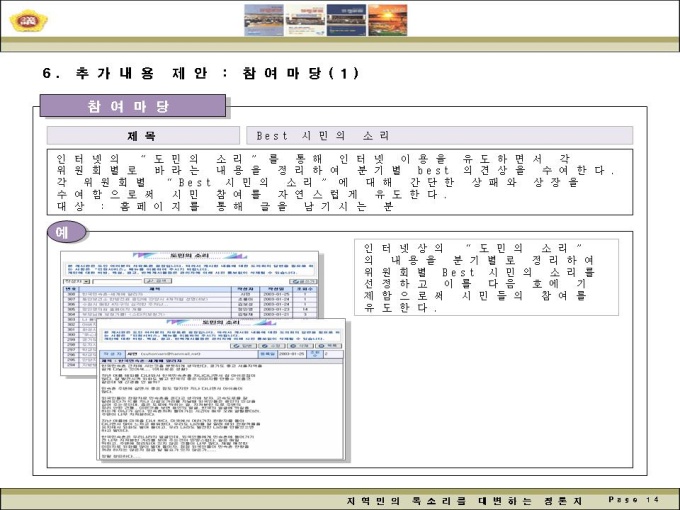Click the purple 참여마당 section tab

pyautogui.click(x=133, y=106)
